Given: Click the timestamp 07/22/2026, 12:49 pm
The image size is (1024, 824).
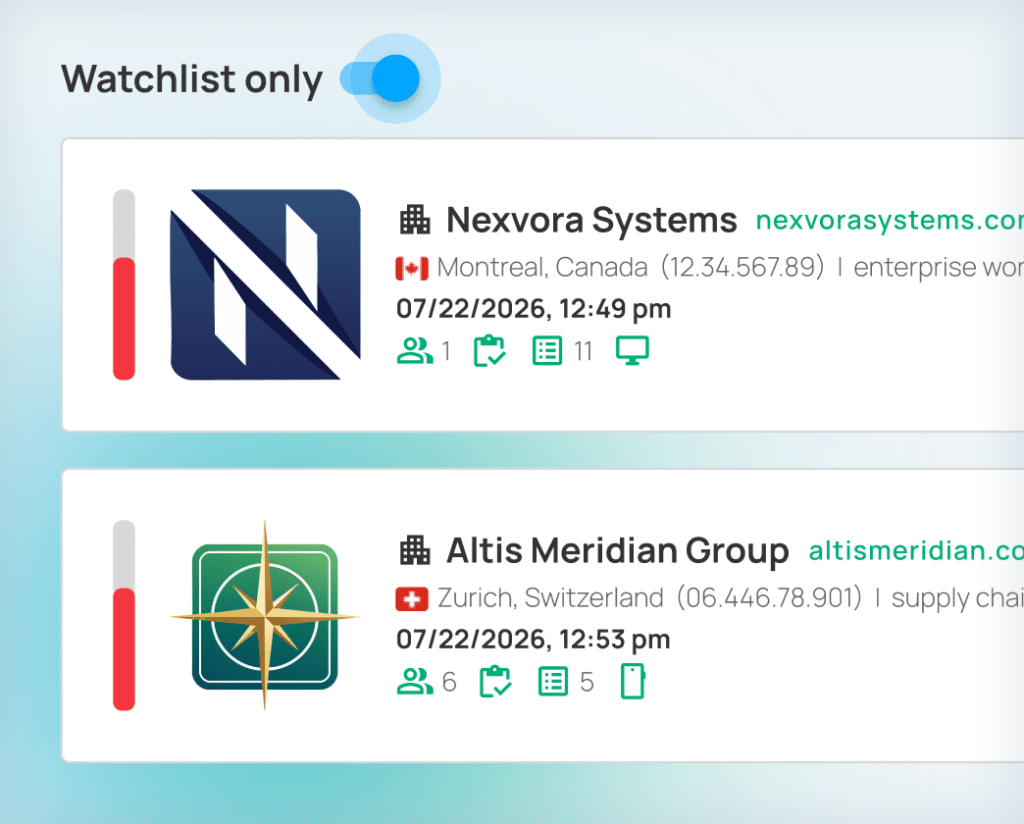Looking at the screenshot, I should pyautogui.click(x=534, y=309).
